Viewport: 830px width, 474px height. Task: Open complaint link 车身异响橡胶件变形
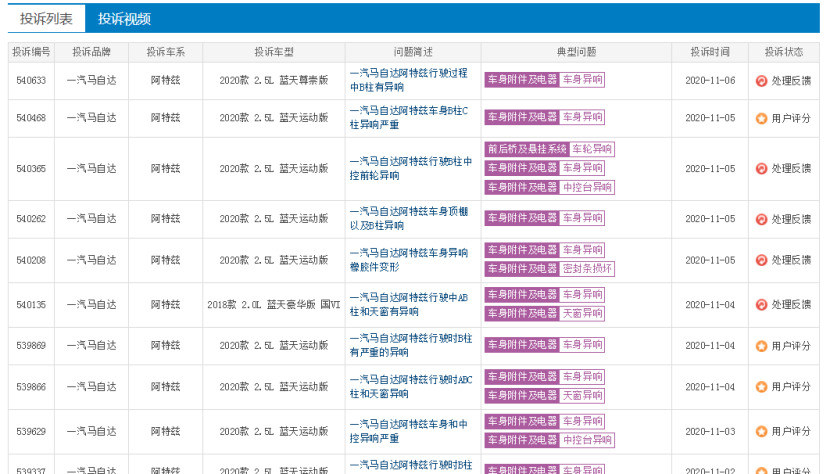point(409,260)
